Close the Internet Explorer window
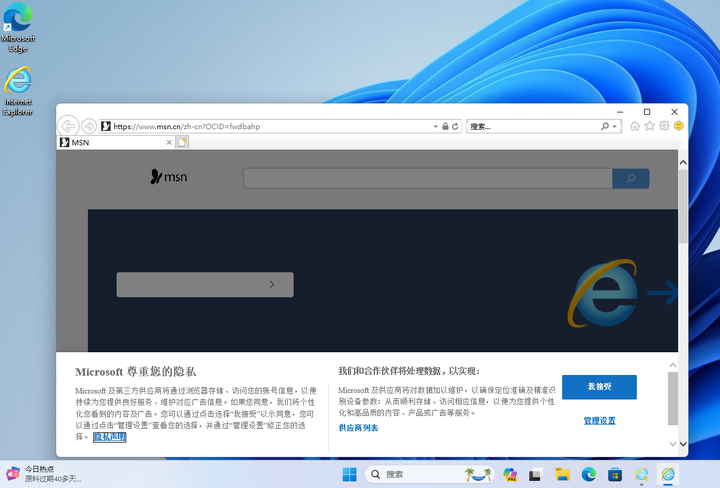720x488 pixels. (674, 112)
